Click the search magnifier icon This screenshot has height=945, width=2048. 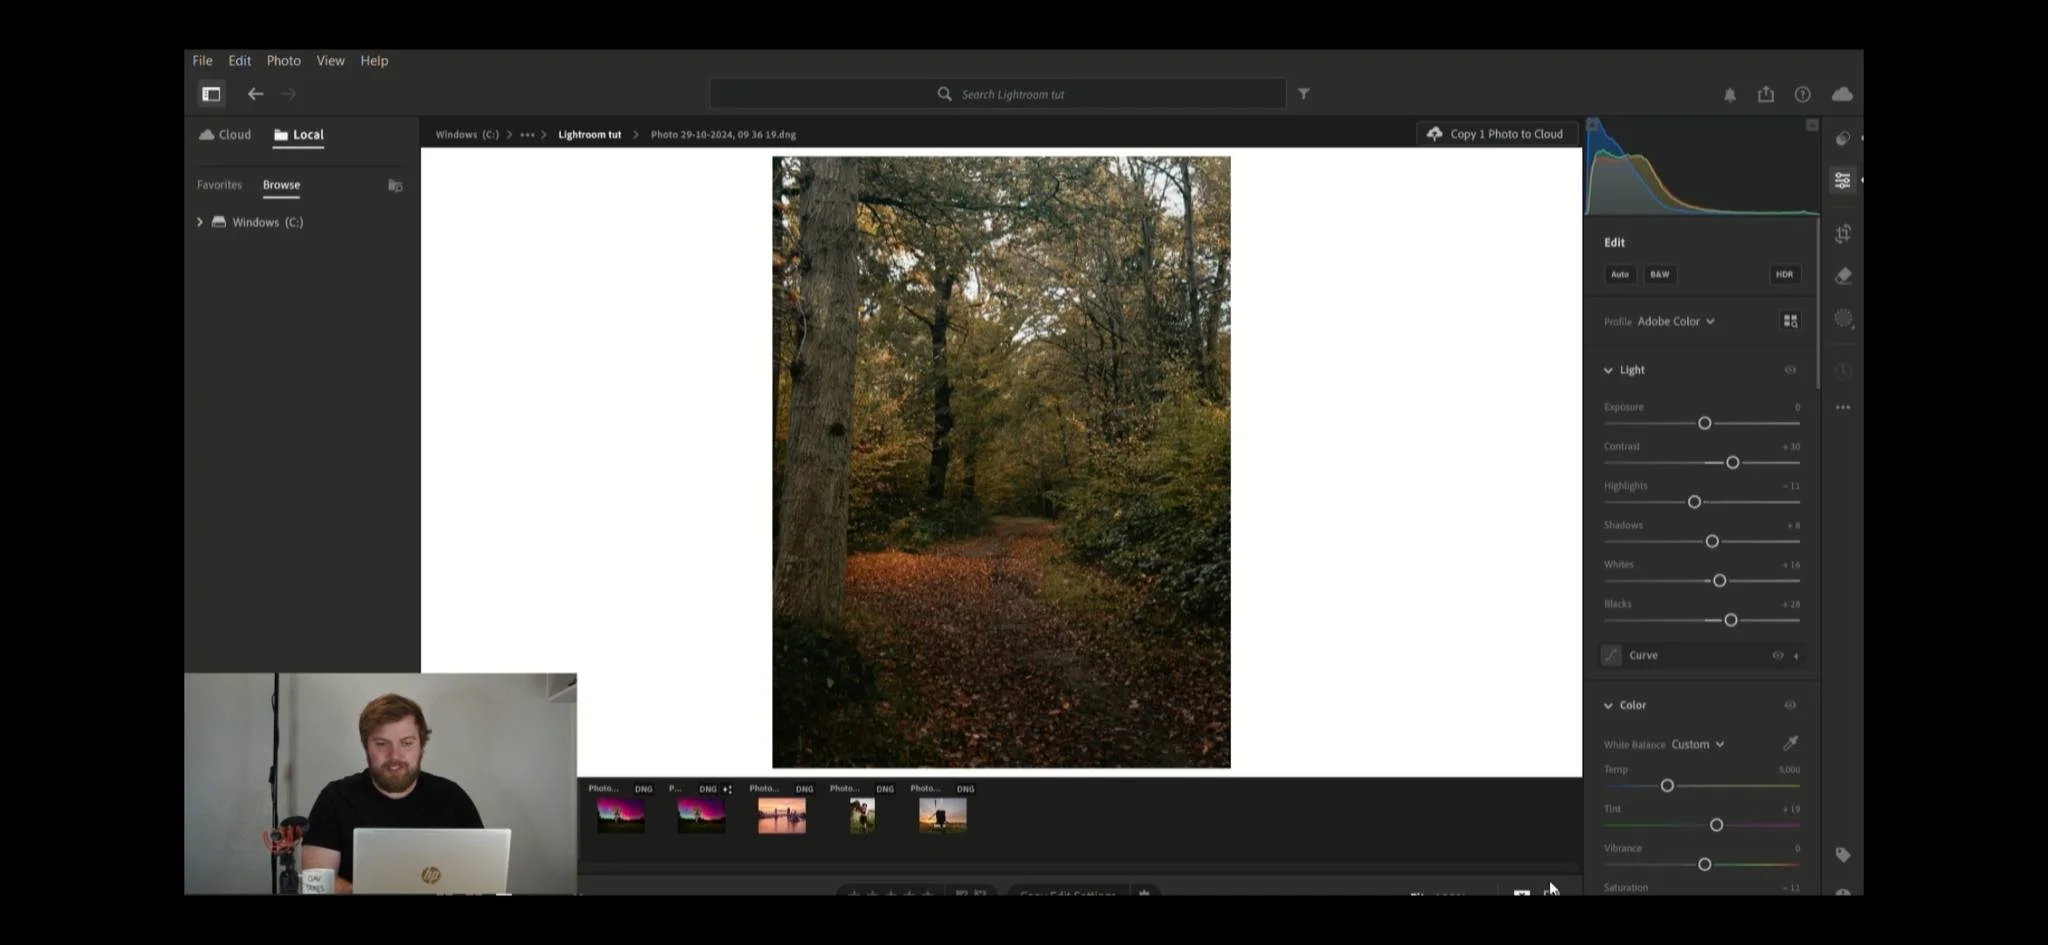[944, 94]
